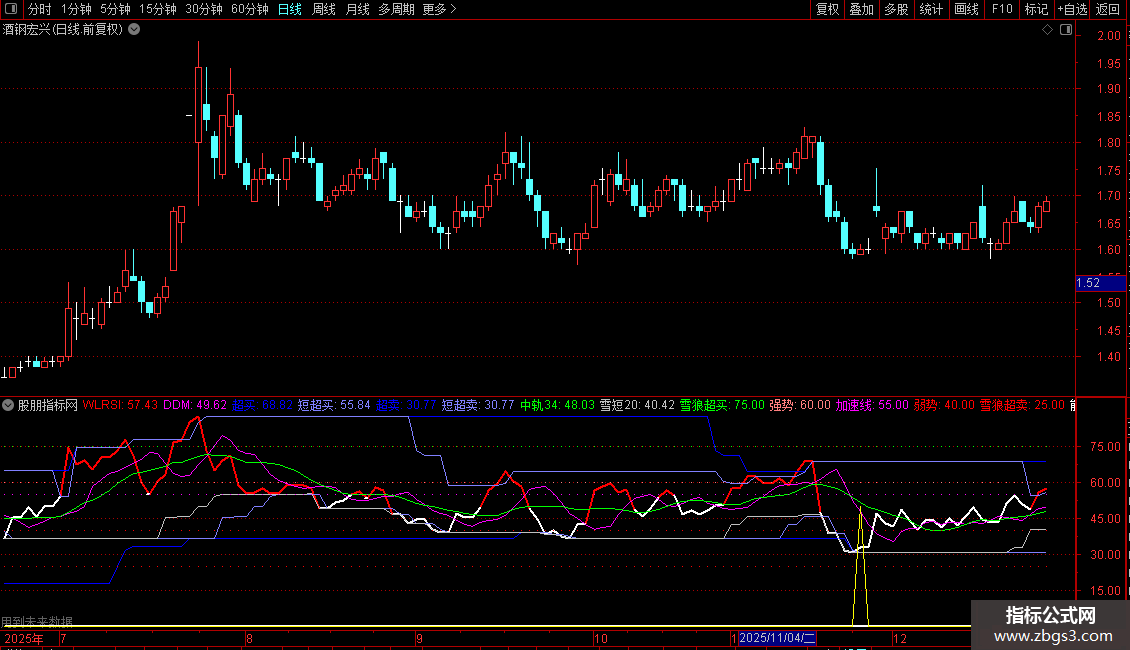Open the 多周期 multi-period view
This screenshot has height=650, width=1130.
click(x=397, y=10)
